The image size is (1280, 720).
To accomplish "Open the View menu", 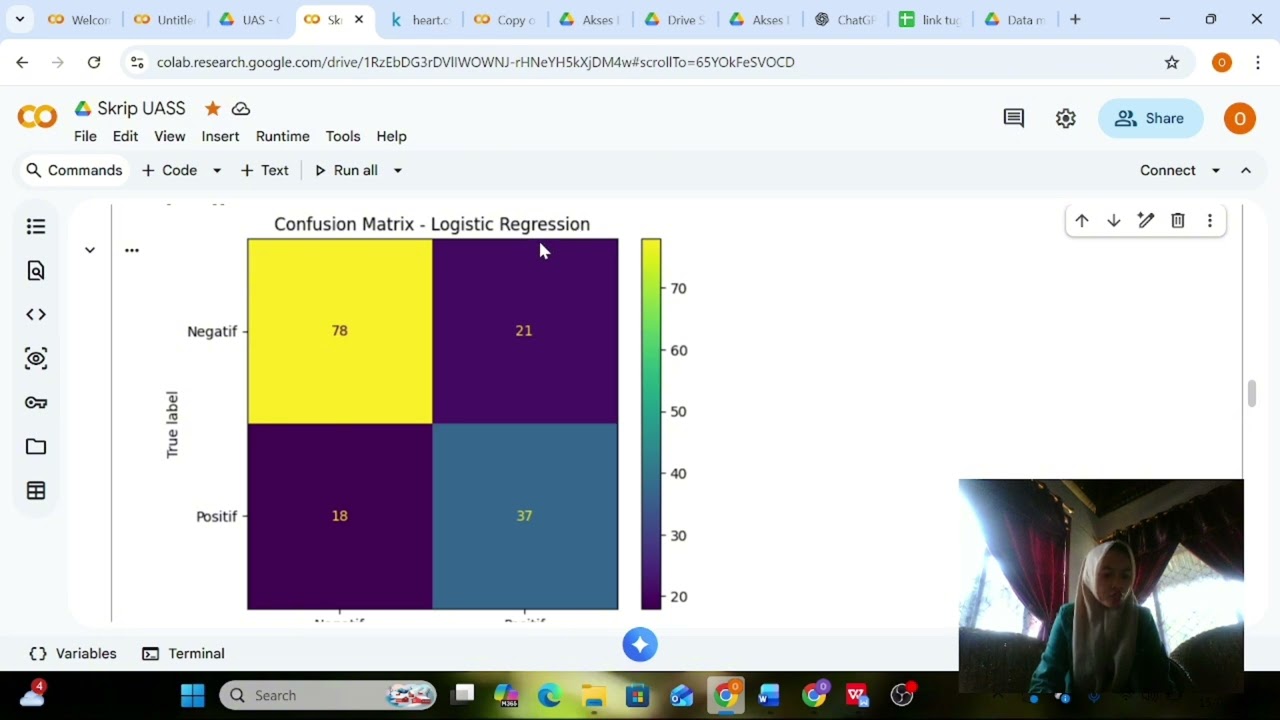I will [169, 136].
